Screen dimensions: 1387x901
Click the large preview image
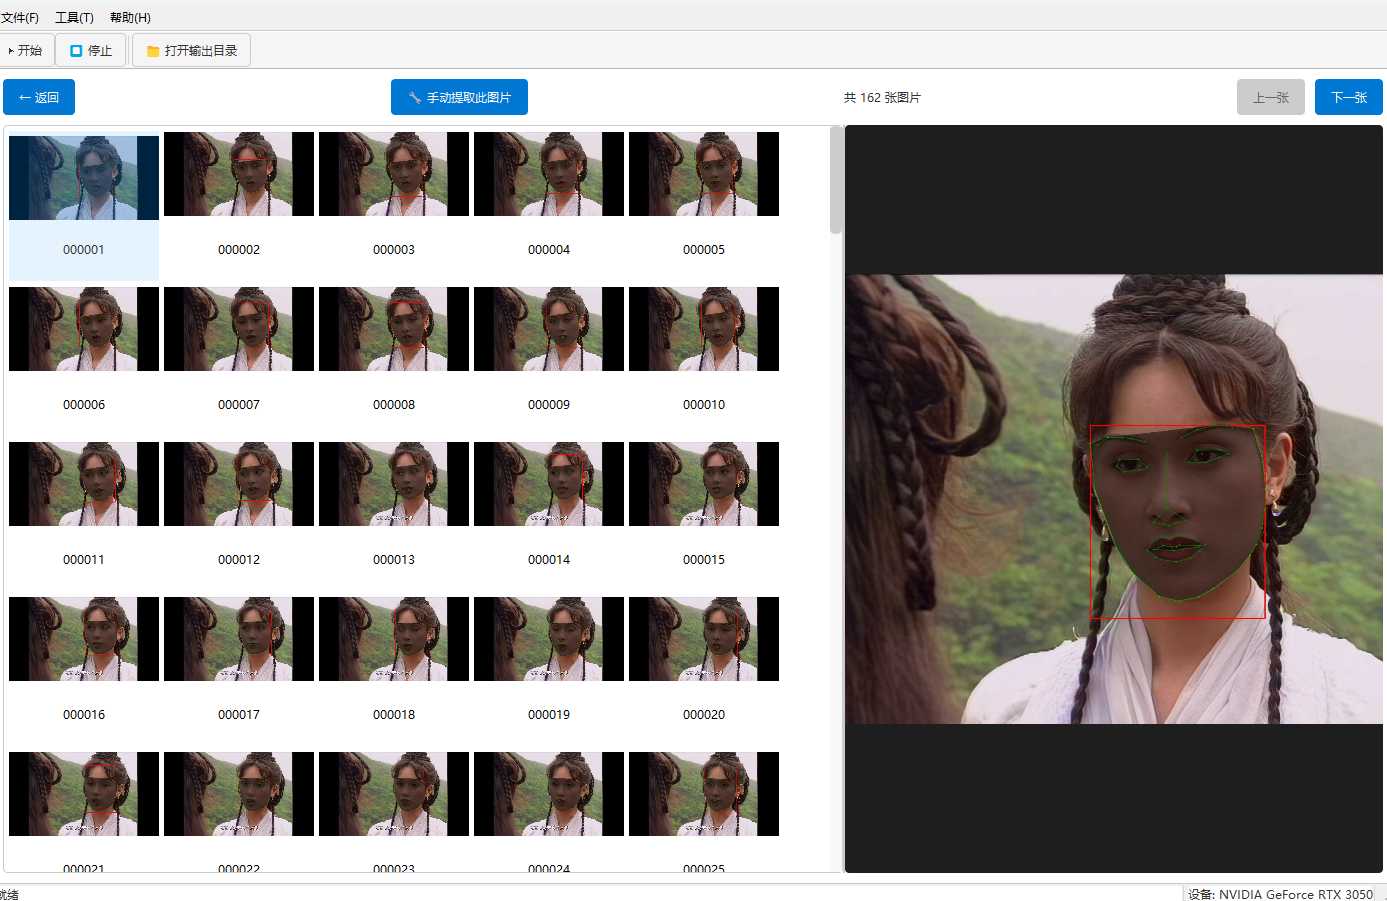click(x=1114, y=499)
